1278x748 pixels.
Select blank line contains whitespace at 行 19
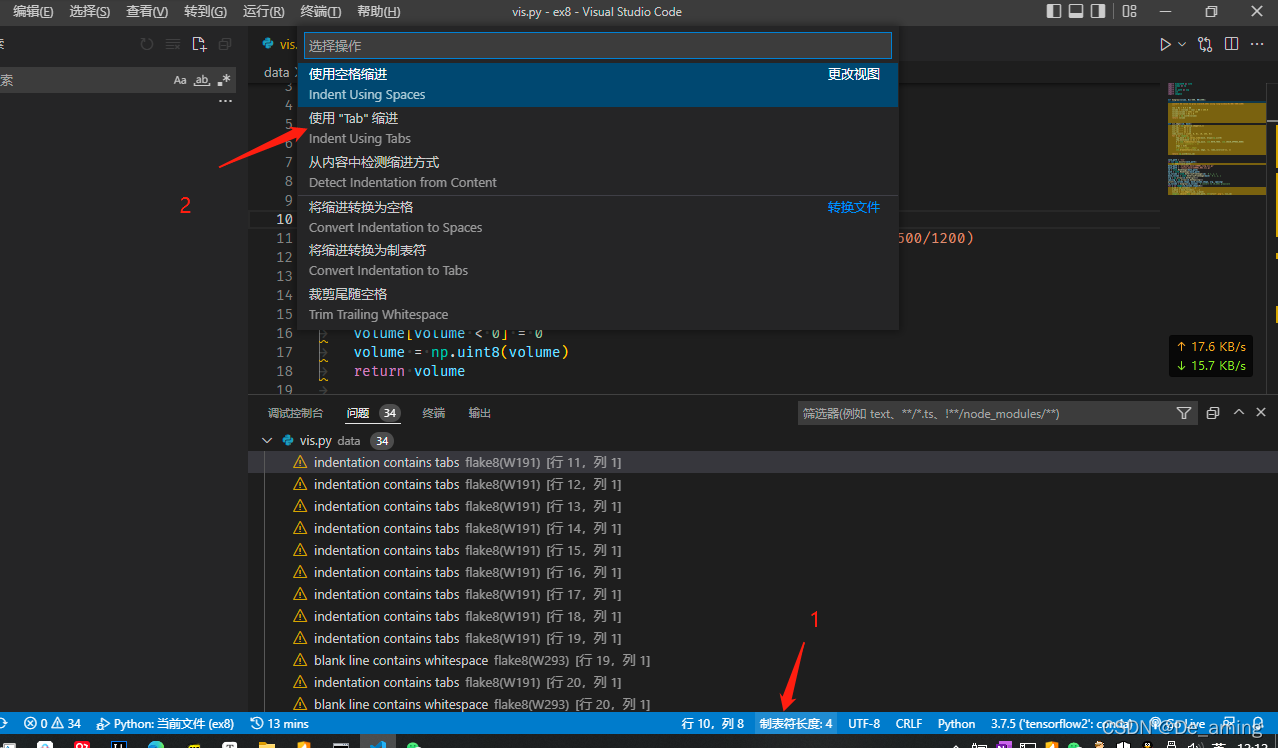click(x=763, y=660)
